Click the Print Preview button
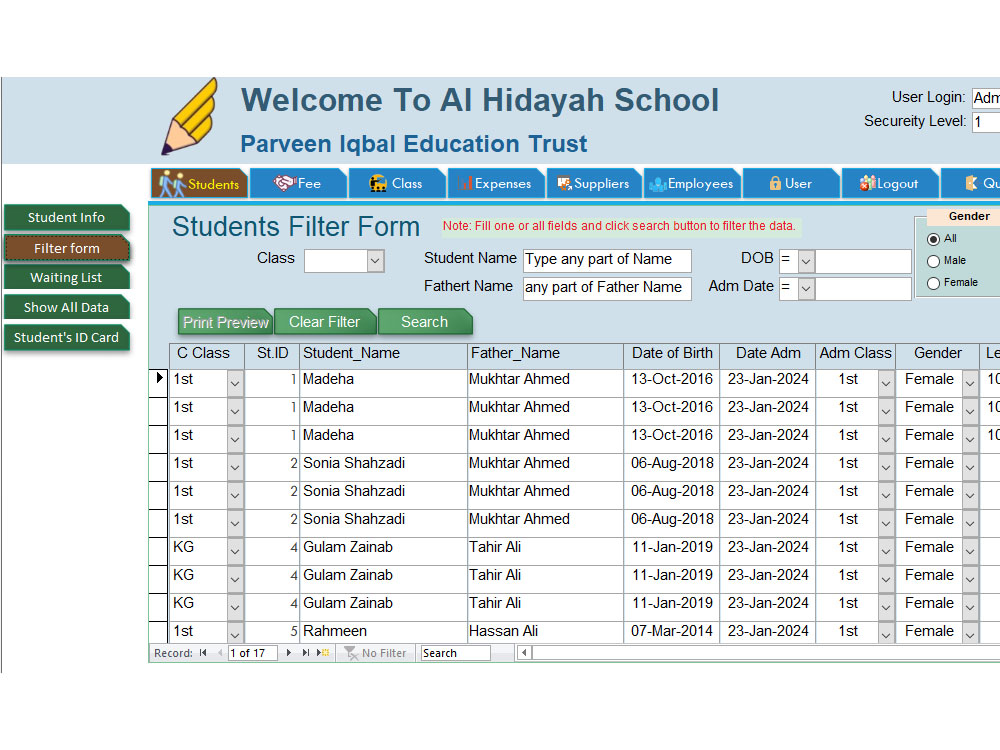 click(226, 322)
